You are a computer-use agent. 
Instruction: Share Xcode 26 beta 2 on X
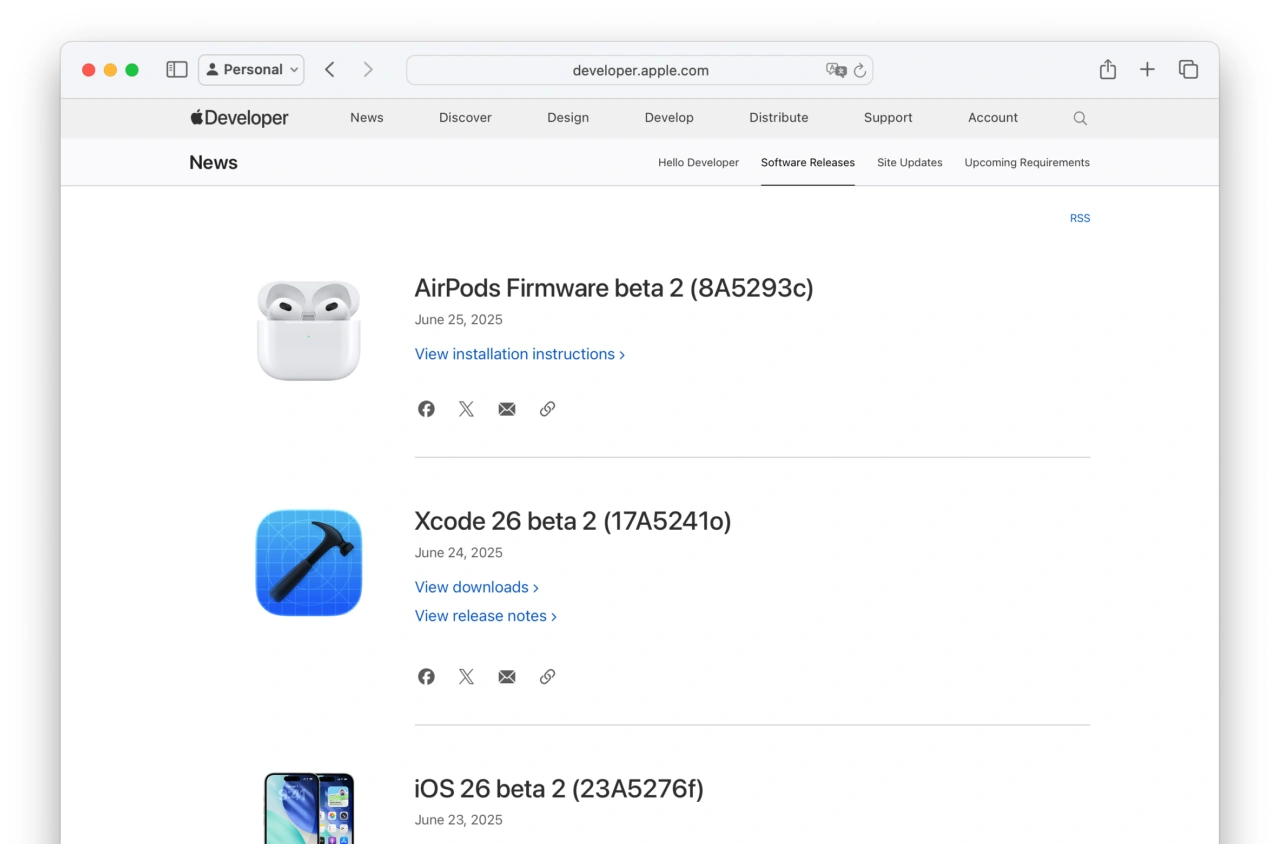(466, 677)
